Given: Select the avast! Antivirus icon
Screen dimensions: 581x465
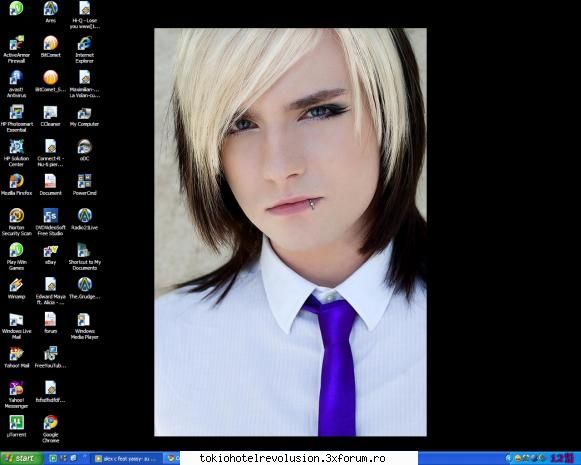Looking at the screenshot, I should click(x=16, y=84).
